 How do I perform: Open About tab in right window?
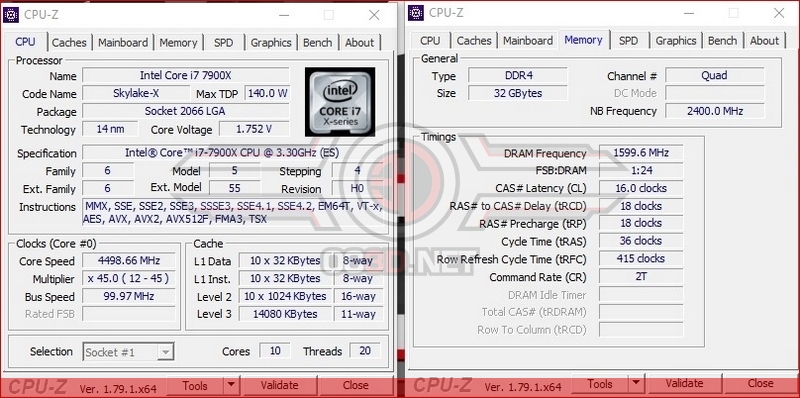pyautogui.click(x=764, y=40)
